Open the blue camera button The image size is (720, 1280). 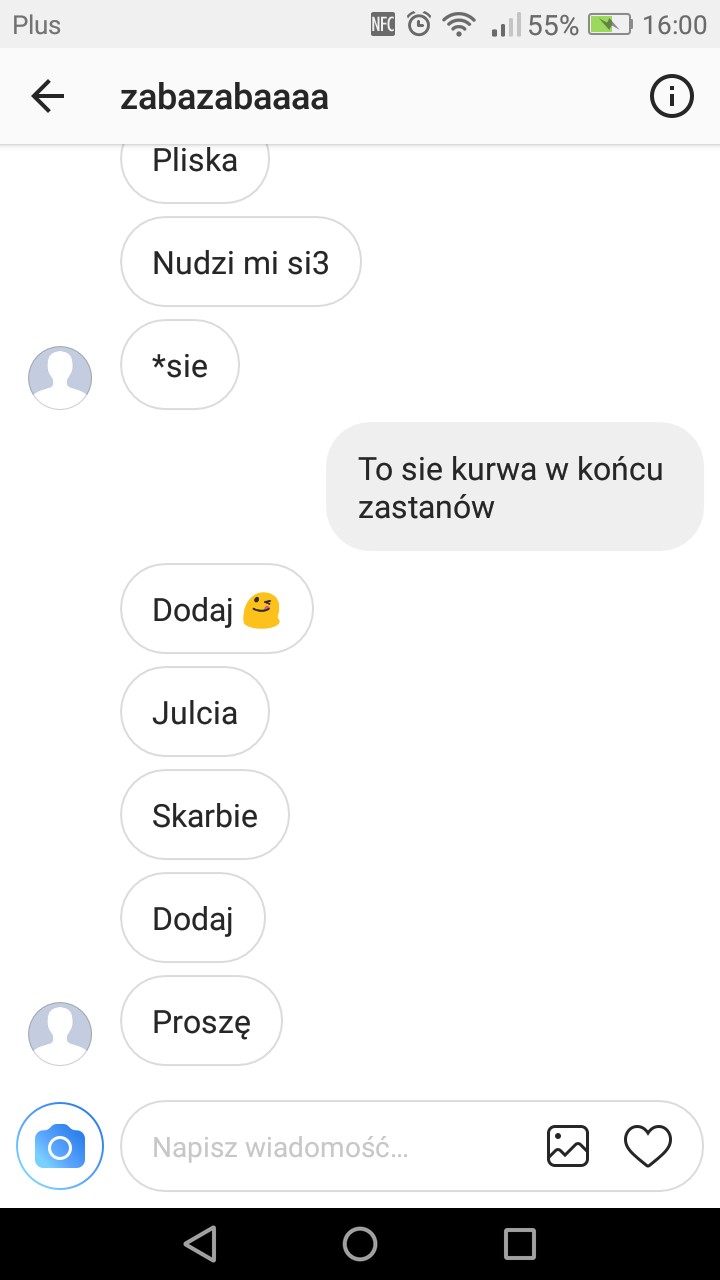pyautogui.click(x=60, y=1146)
